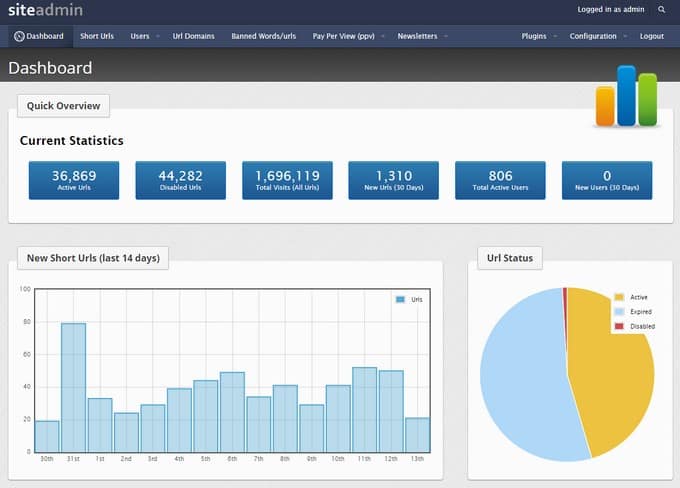Open the Short Urls menu item
The height and width of the screenshot is (488, 680).
pyautogui.click(x=97, y=36)
